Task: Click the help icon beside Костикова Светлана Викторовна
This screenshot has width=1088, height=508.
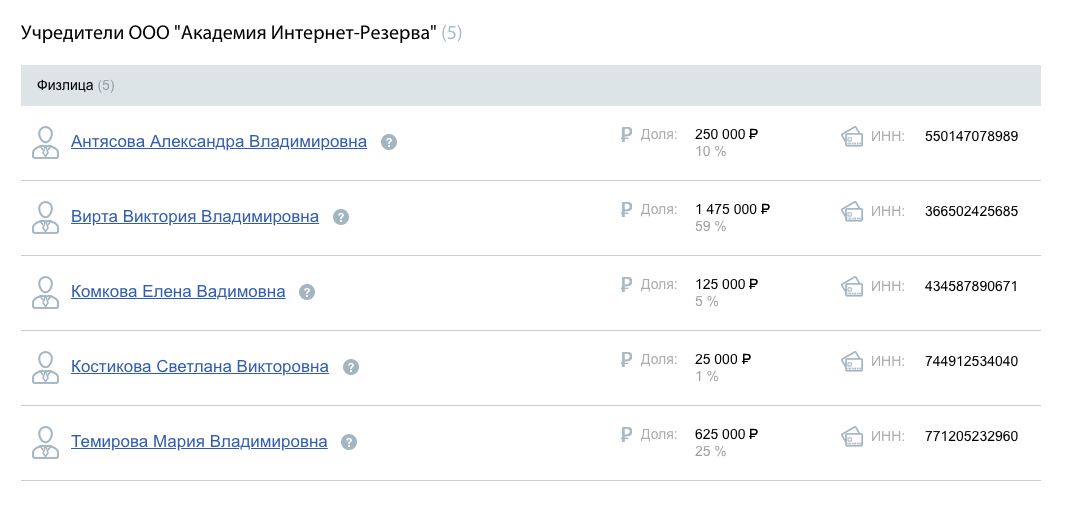Action: click(x=351, y=367)
